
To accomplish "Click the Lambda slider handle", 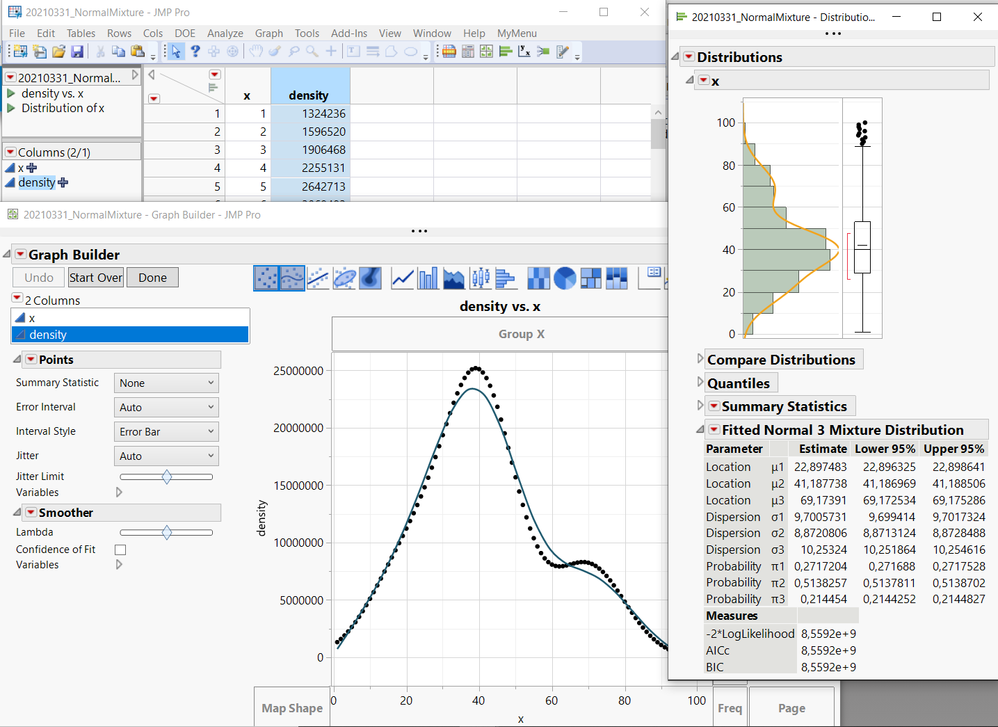I will 166,533.
